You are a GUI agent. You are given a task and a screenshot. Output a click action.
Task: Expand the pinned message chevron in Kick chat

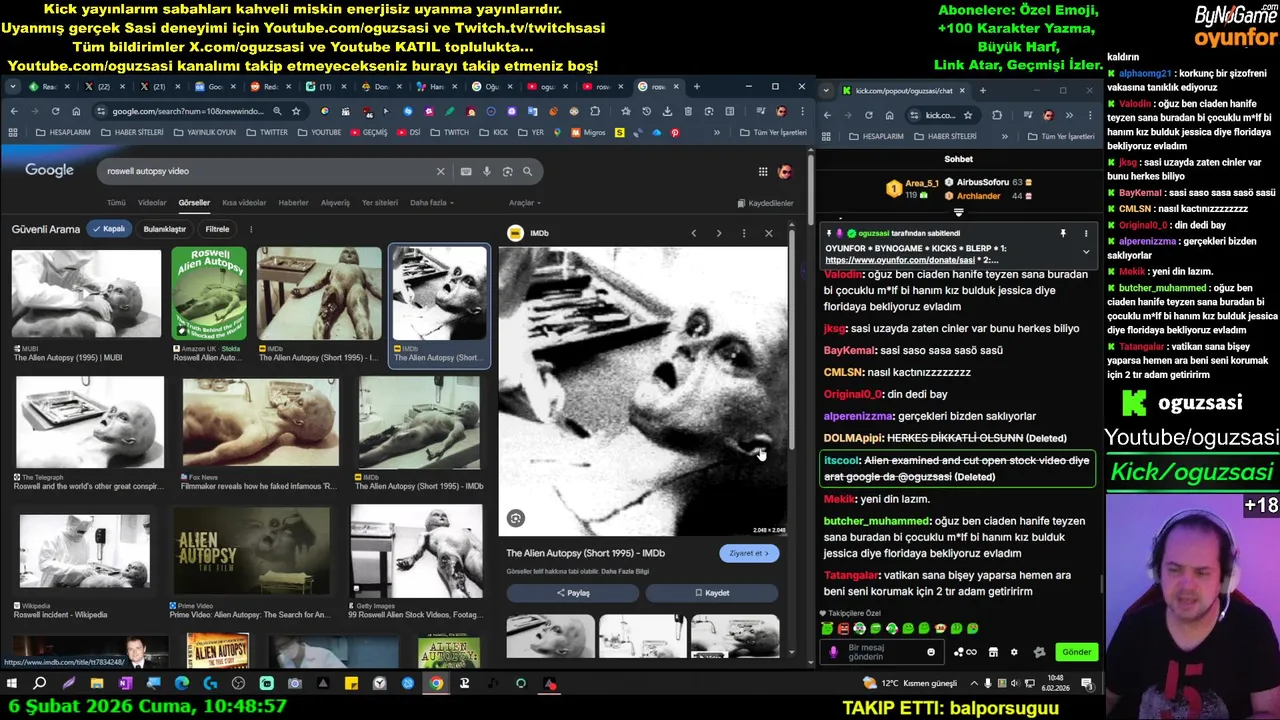(x=1086, y=252)
